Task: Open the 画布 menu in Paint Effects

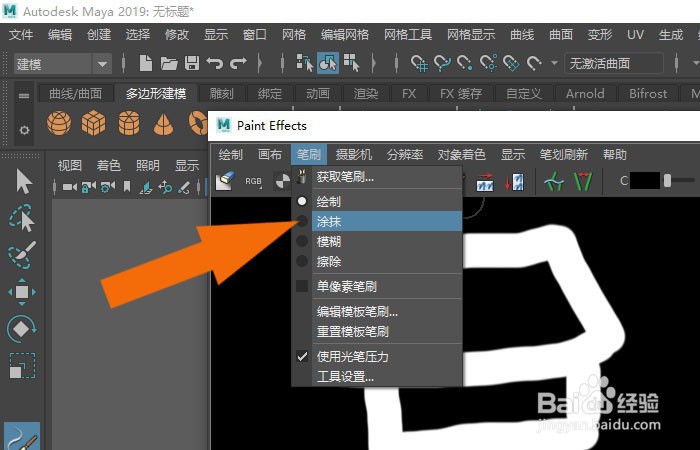Action: coord(270,154)
